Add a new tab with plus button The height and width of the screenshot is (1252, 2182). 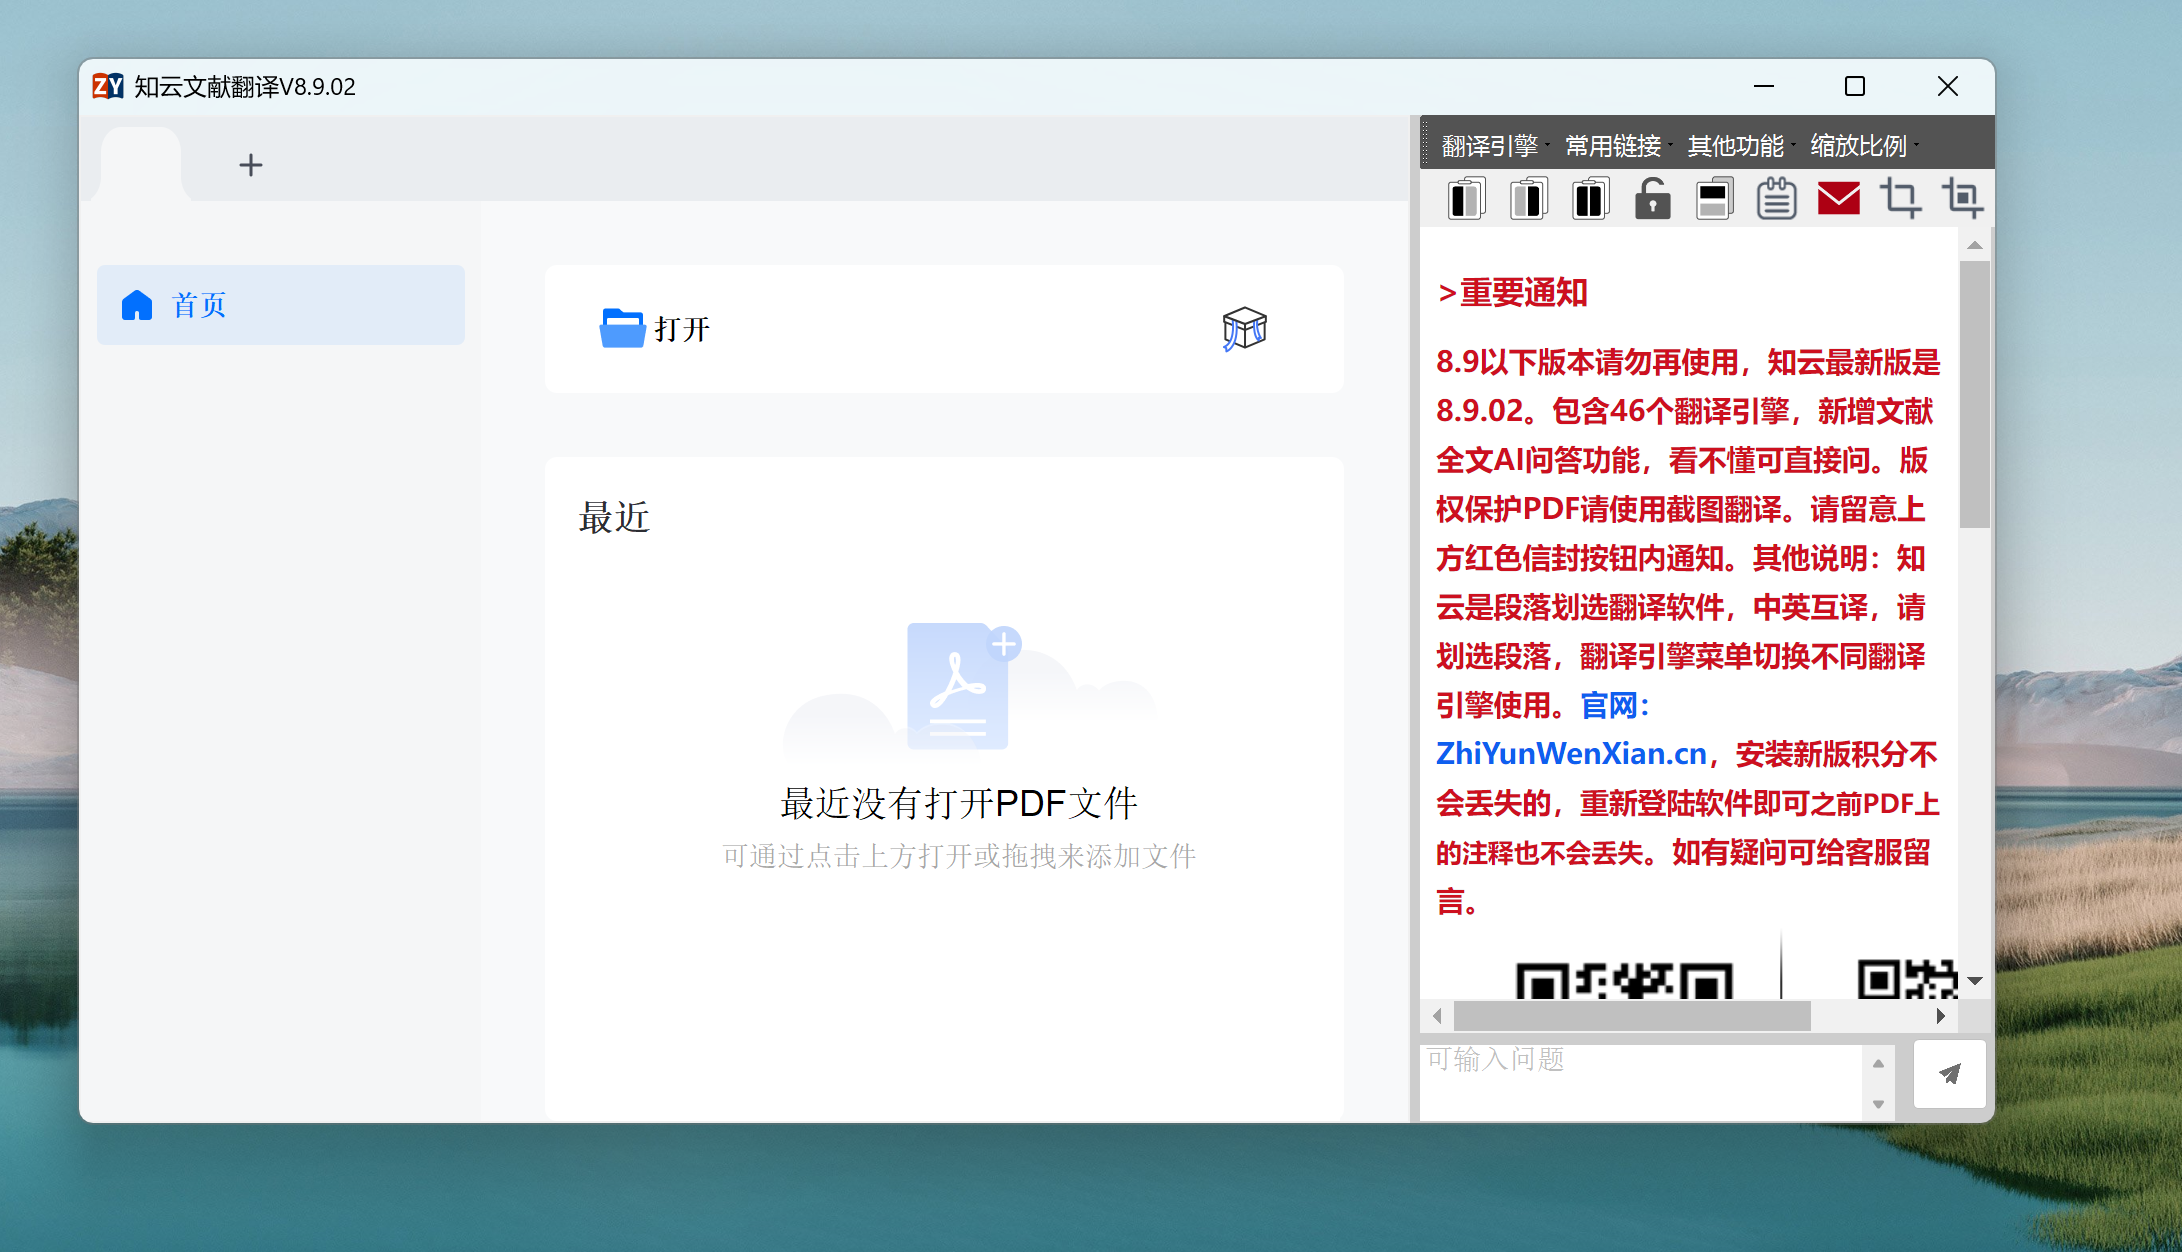[251, 165]
